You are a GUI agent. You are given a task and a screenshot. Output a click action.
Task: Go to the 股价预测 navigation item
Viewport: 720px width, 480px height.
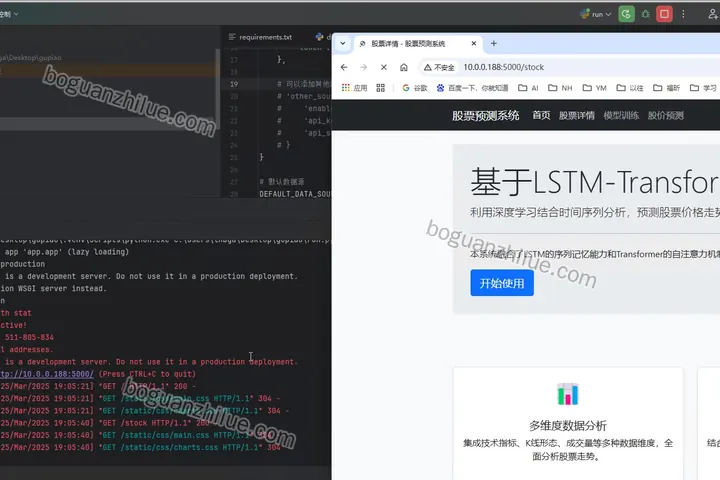point(665,116)
